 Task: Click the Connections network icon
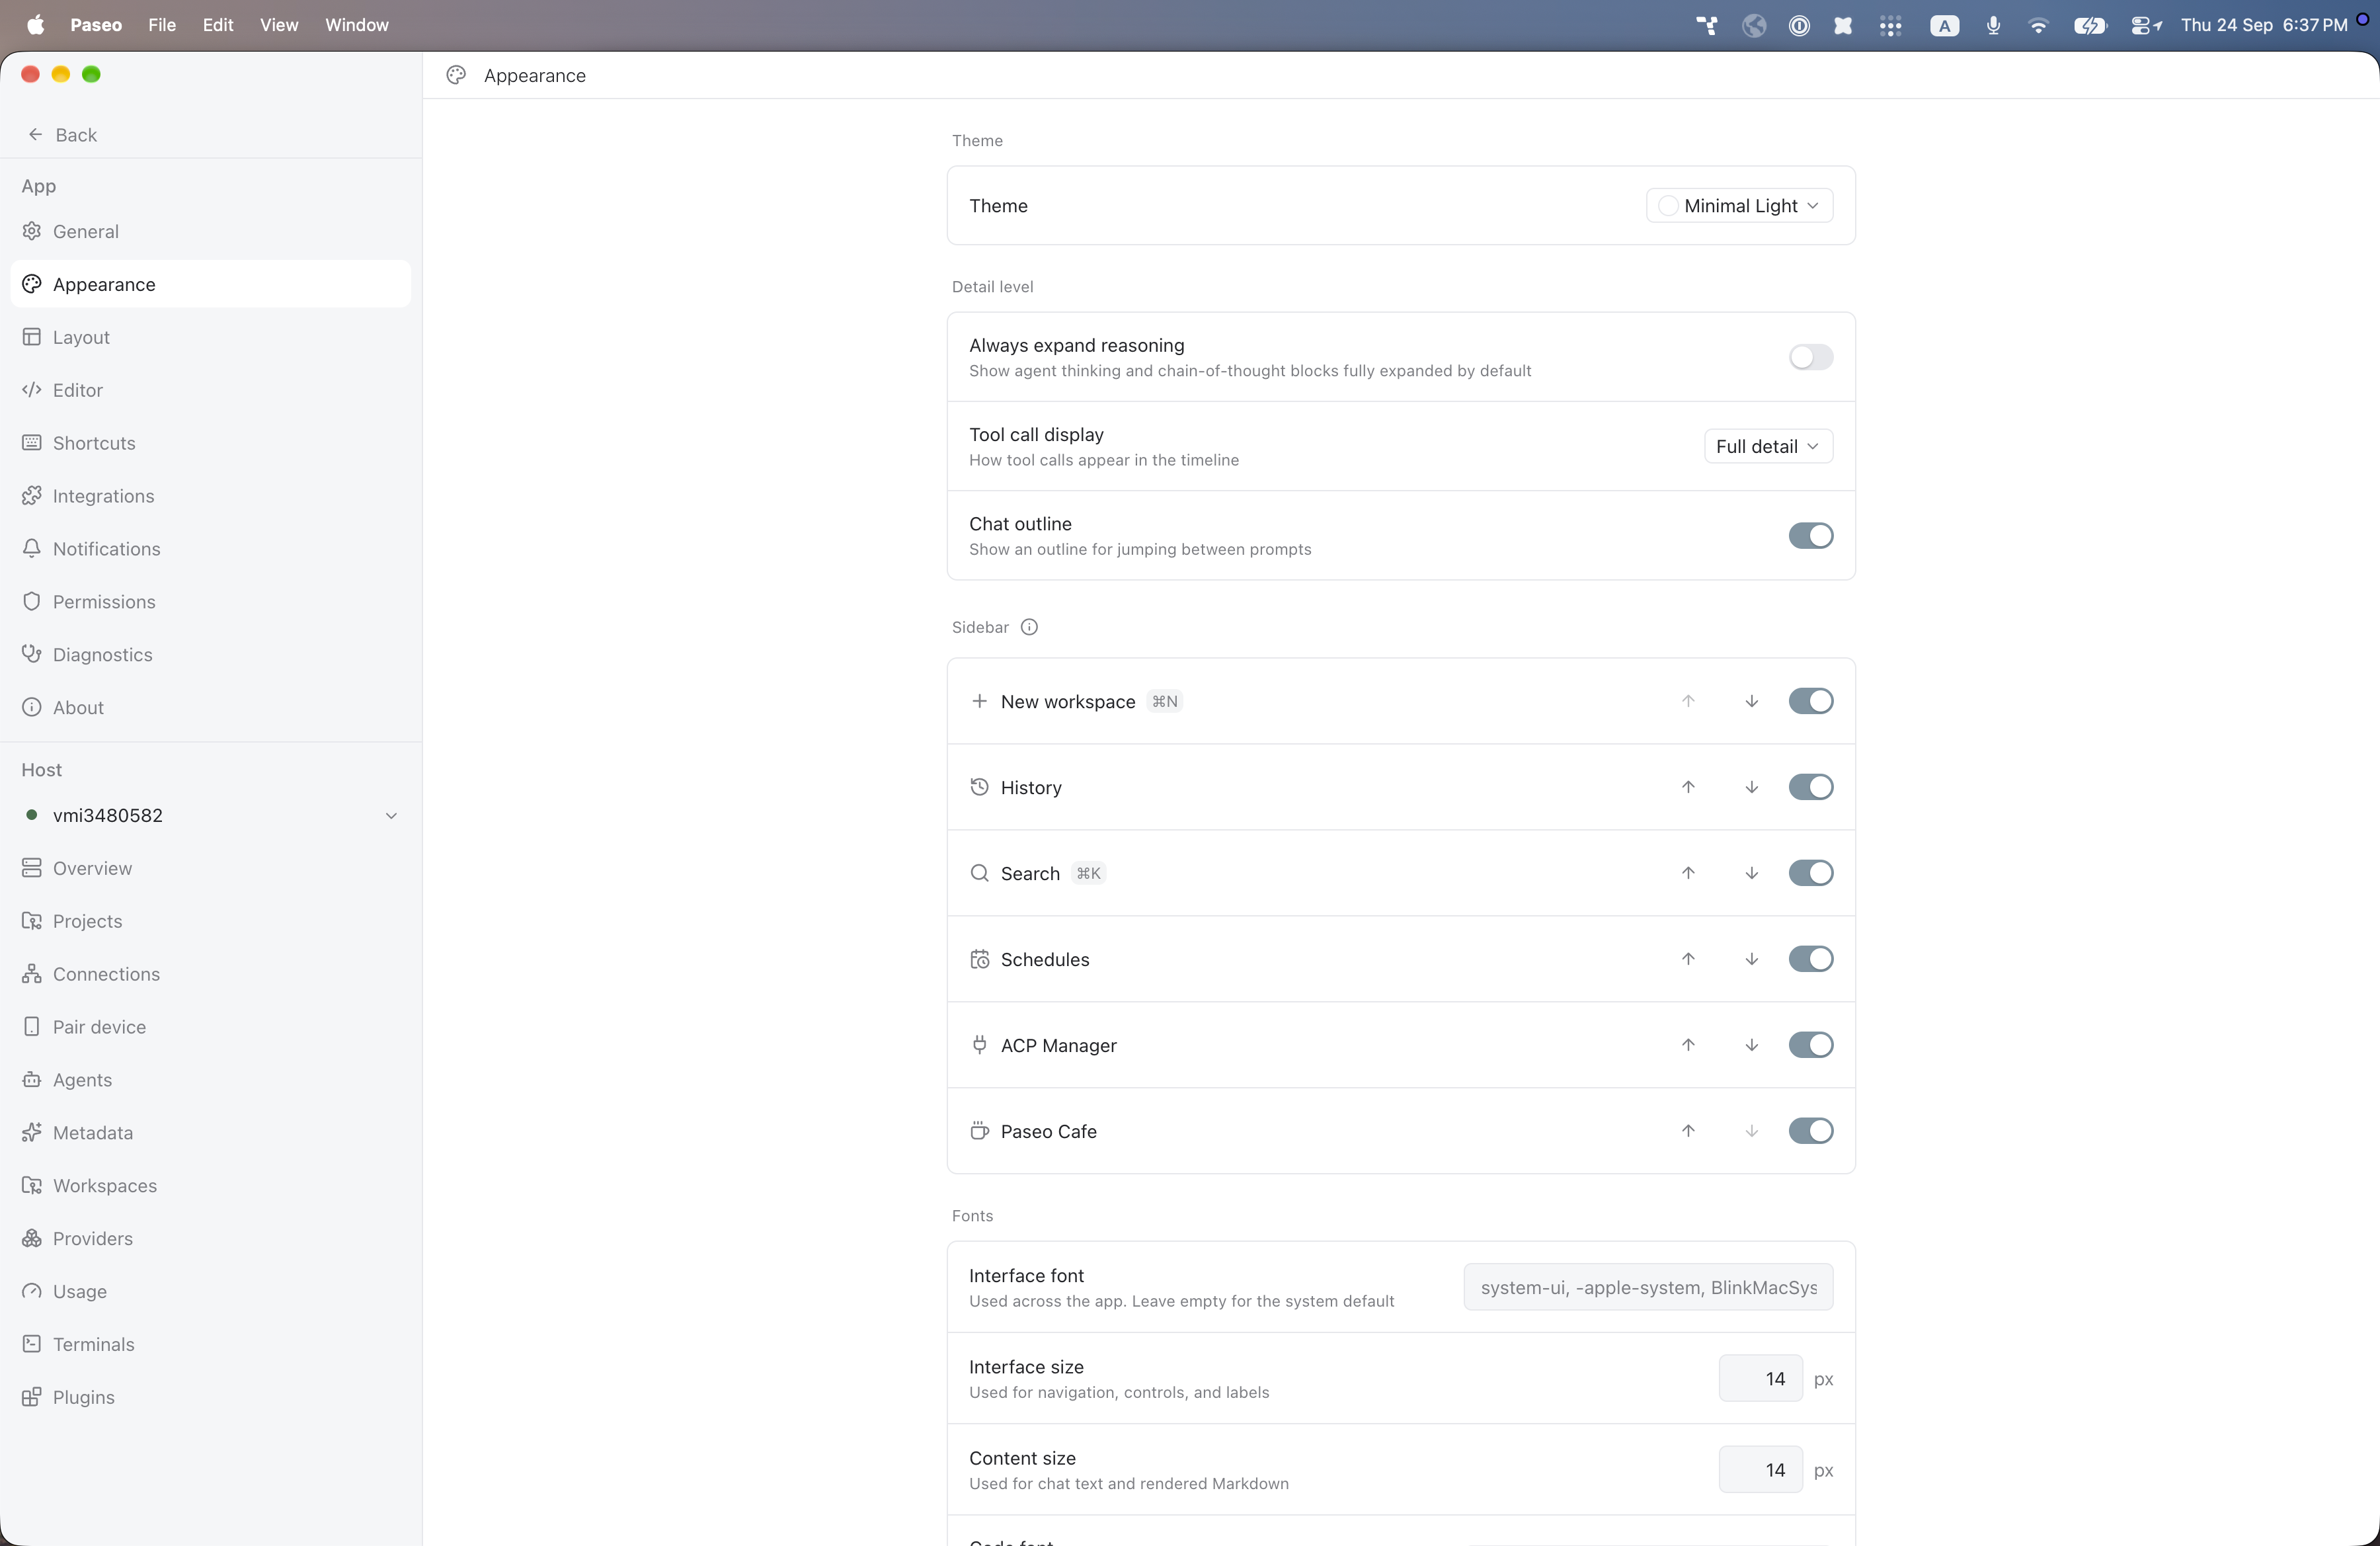point(32,974)
